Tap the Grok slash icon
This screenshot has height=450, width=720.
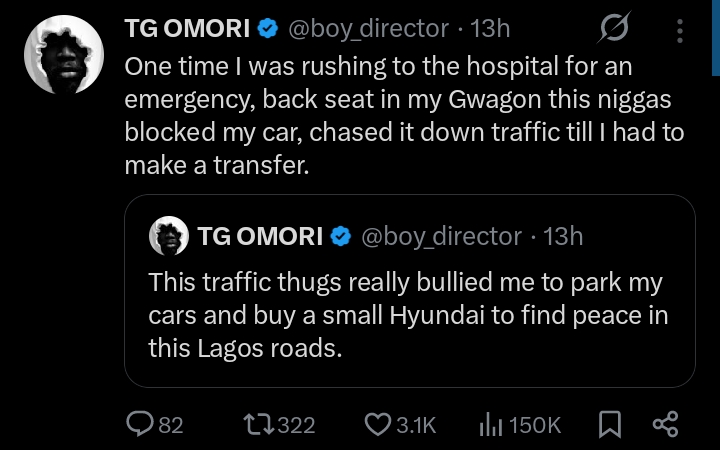pyautogui.click(x=612, y=31)
